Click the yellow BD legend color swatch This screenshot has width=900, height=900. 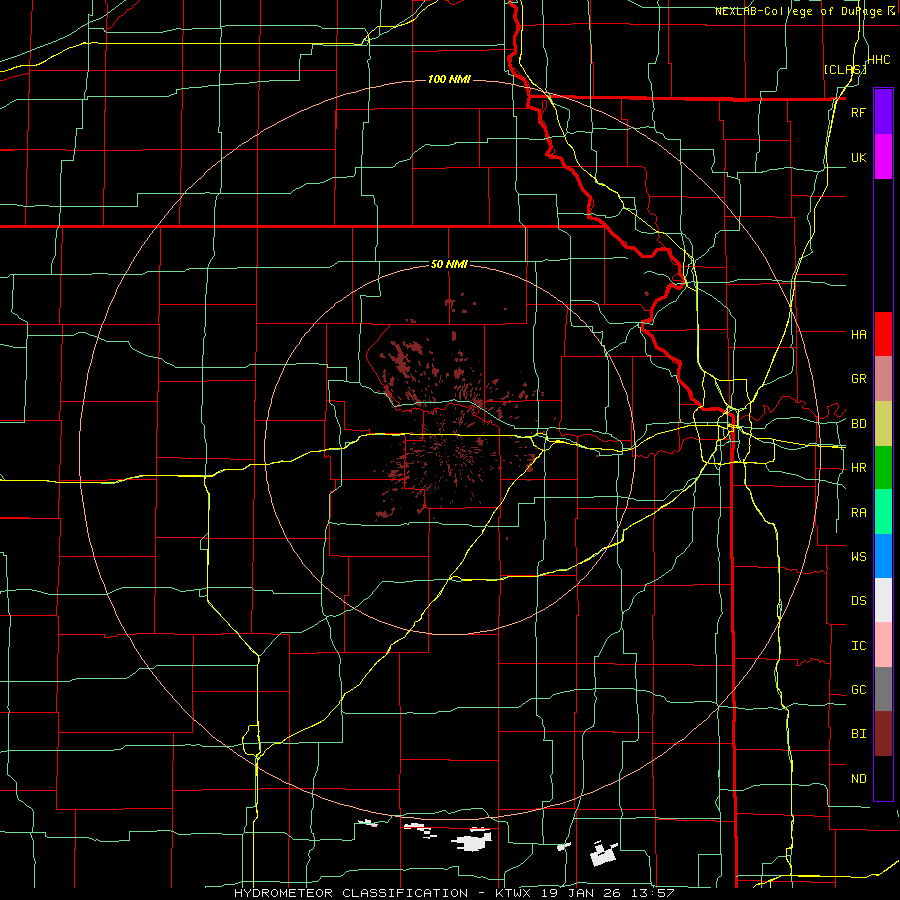pos(883,424)
